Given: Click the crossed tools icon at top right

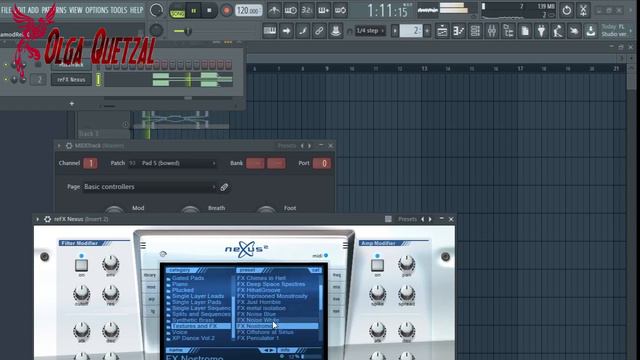Looking at the screenshot, I should click(583, 11).
